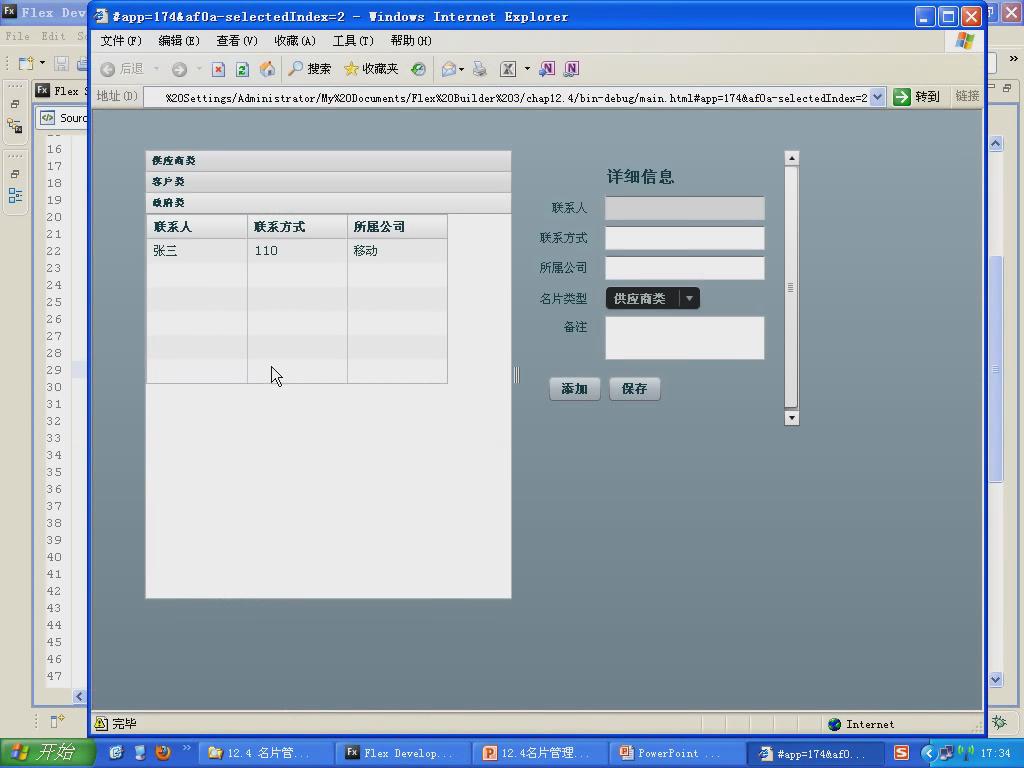Viewport: 1024px width, 768px height.
Task: Open the 编辑(E) menu
Action: coord(179,40)
